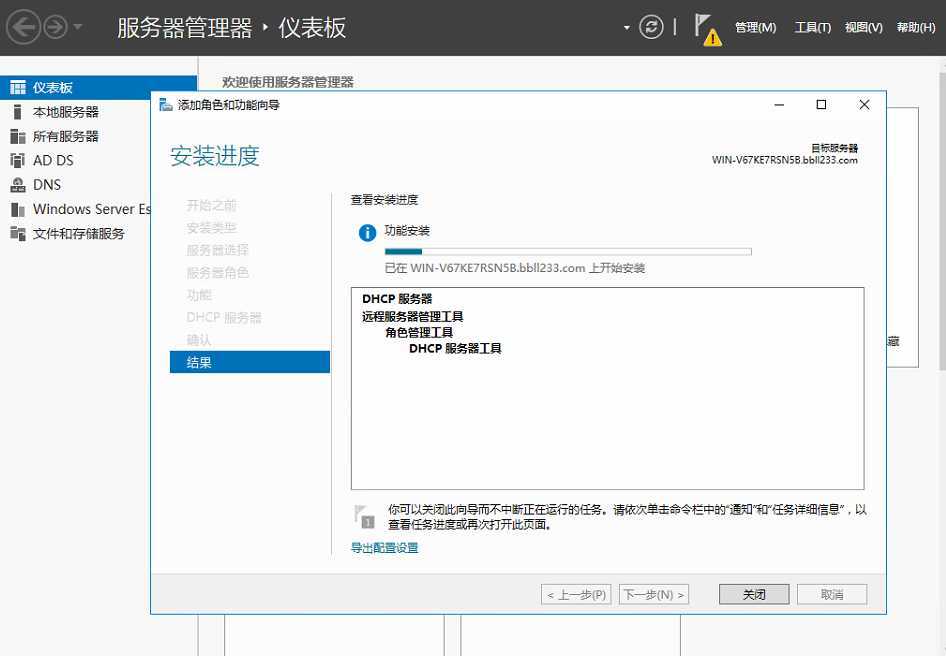Viewport: 946px width, 656px height.
Task: Click the Windows Server Essentials icon
Action: [18, 209]
